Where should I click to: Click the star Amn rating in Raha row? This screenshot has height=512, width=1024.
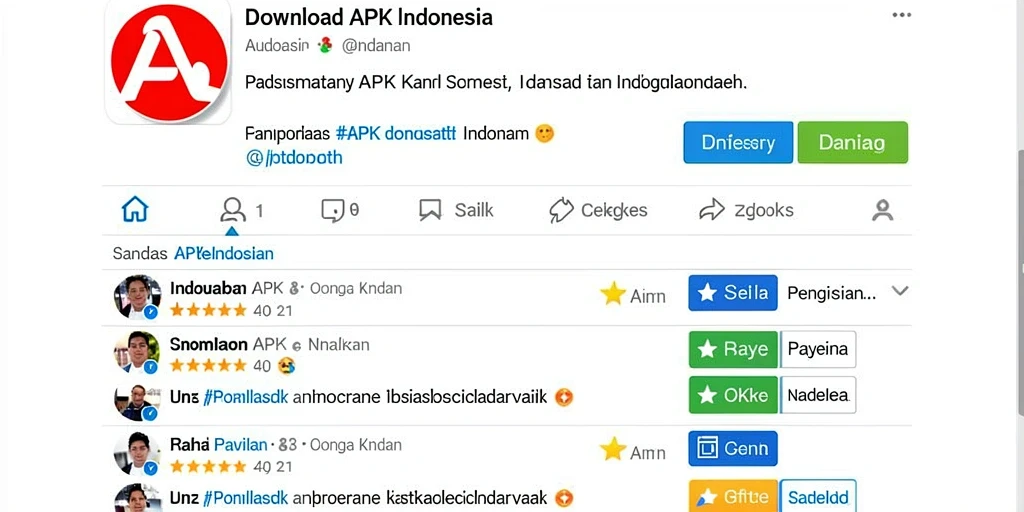(x=633, y=451)
